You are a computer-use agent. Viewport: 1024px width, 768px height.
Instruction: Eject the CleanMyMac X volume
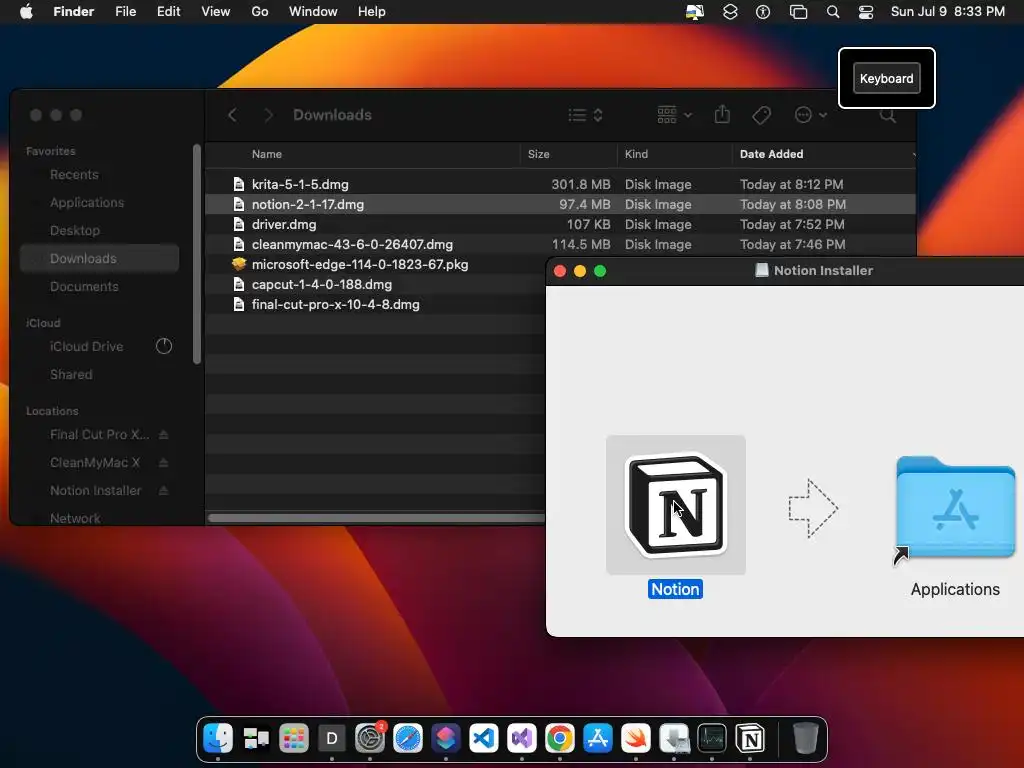point(163,462)
